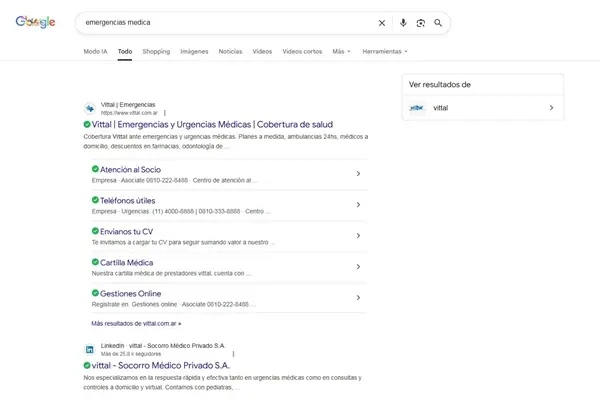Click 'Vittal | Emergencias' site name text
The image size is (600, 400).
[x=128, y=105]
